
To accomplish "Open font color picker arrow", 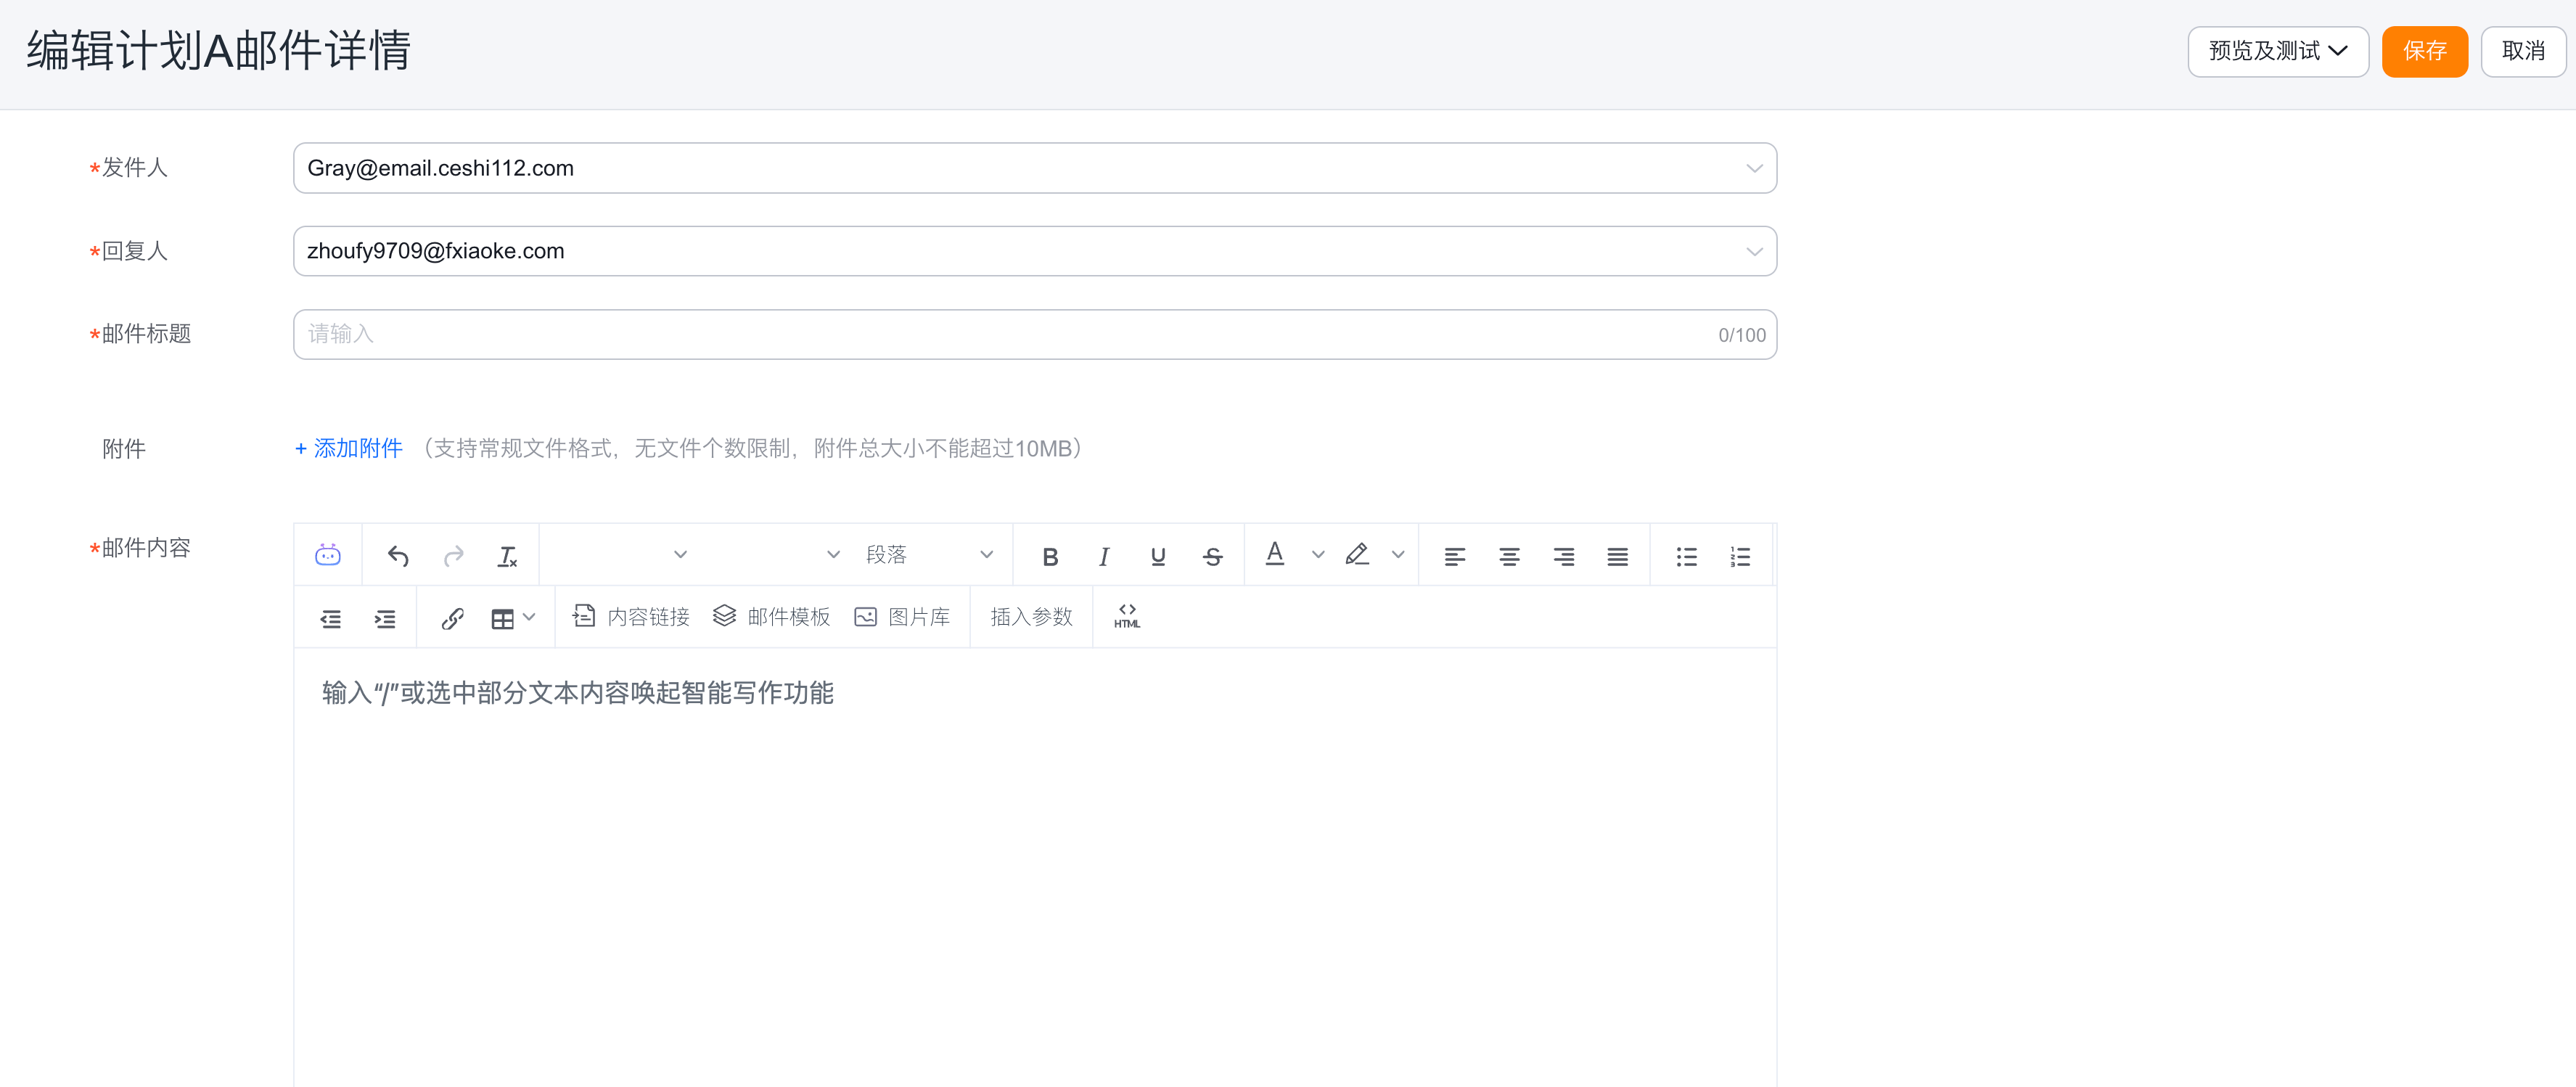I will (1318, 555).
